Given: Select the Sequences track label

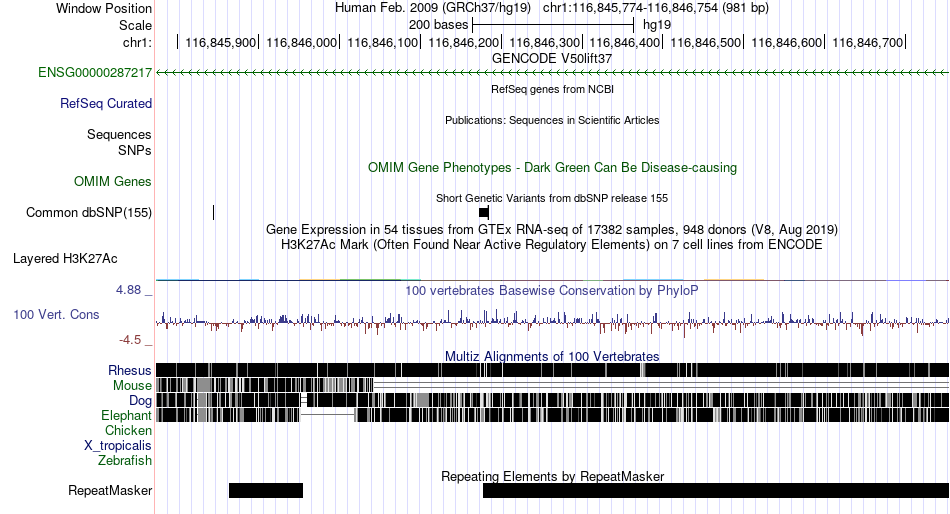Looking at the screenshot, I should pos(119,135).
